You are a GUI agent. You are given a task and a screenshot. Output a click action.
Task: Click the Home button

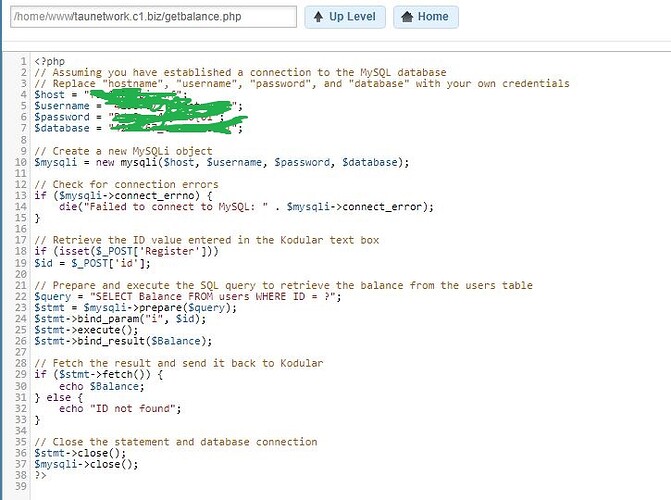[426, 17]
